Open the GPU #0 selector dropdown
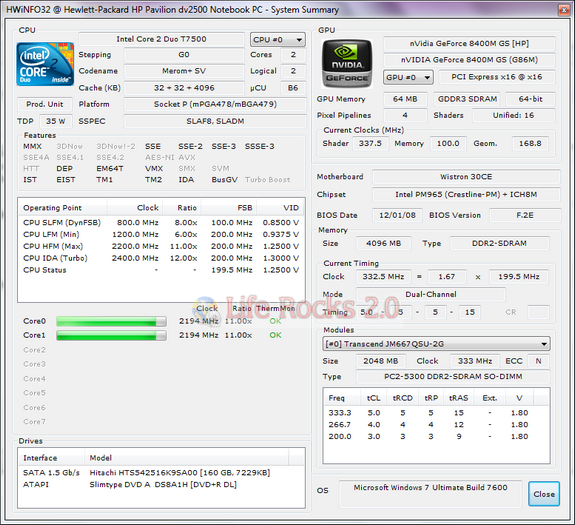 pyautogui.click(x=408, y=77)
